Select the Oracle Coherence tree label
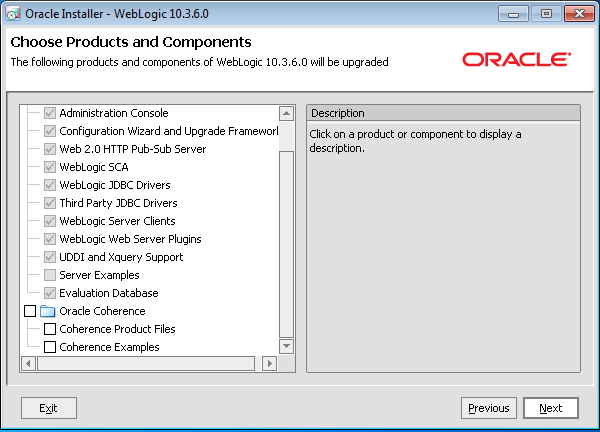Viewport: 600px width, 432px height. click(102, 311)
